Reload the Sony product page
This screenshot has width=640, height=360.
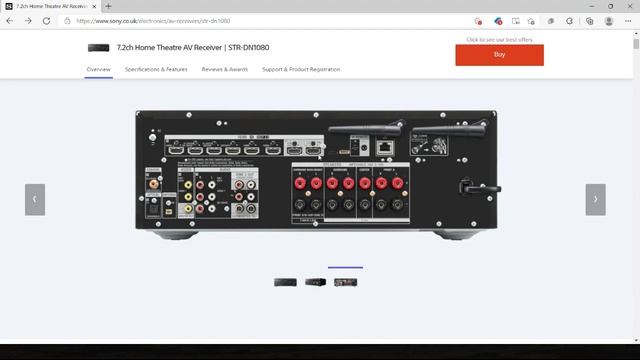(47, 21)
